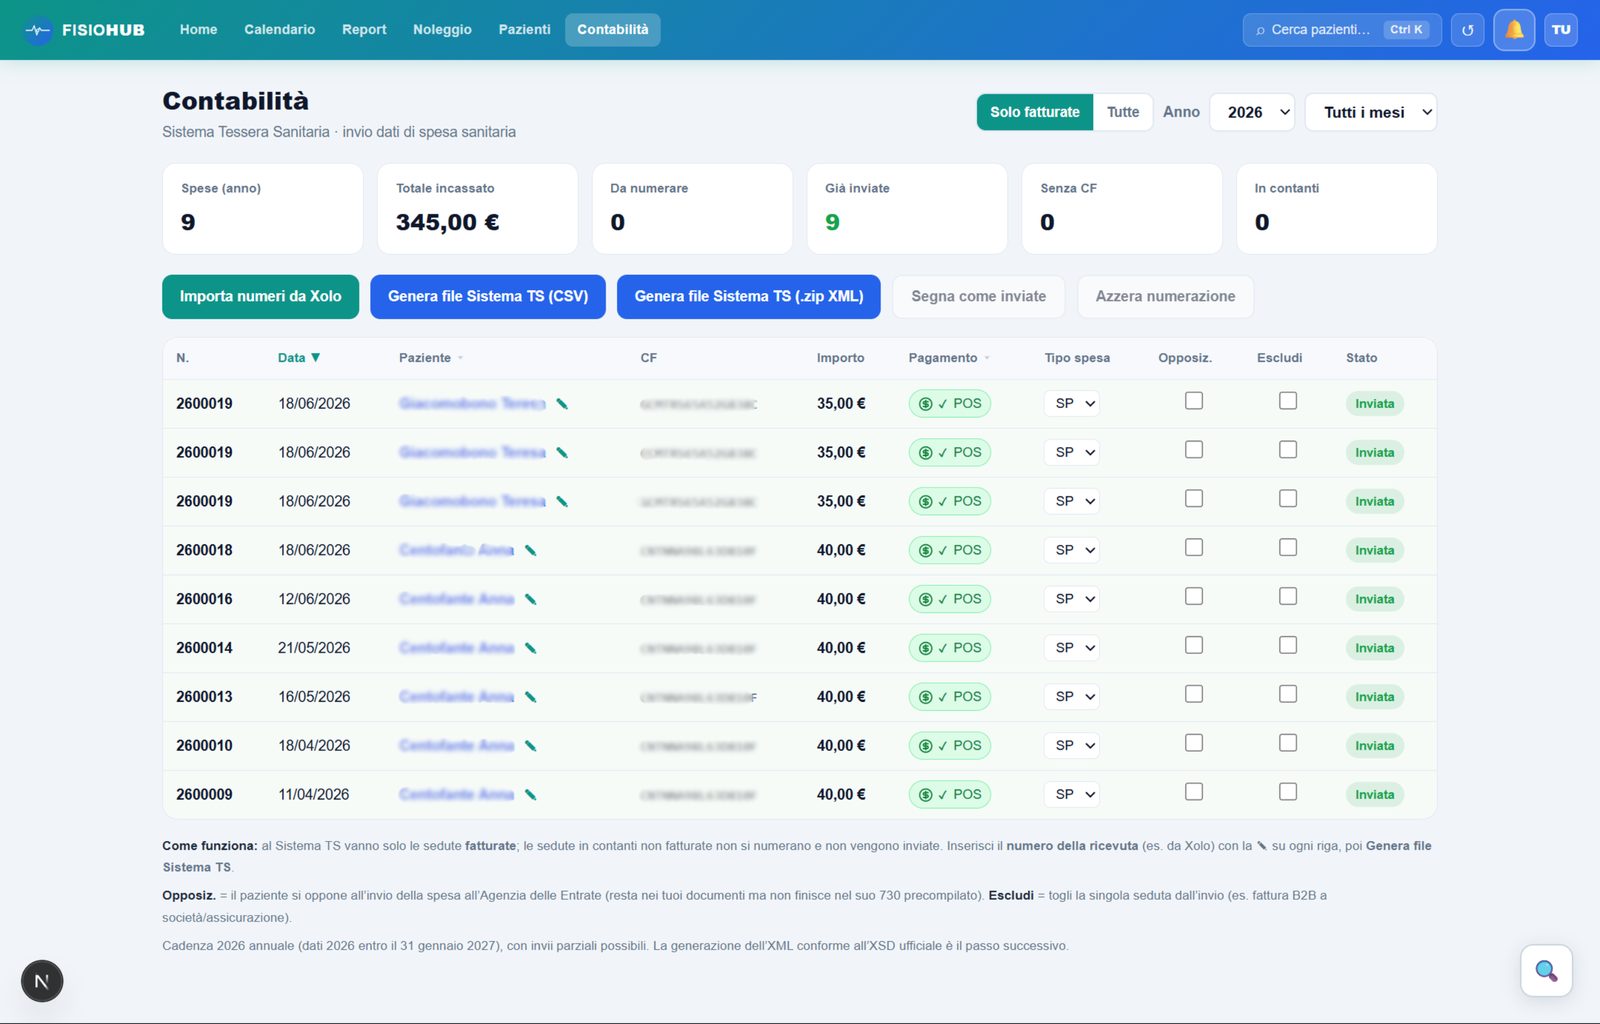This screenshot has height=1024, width=1600.
Task: Select the Solo fatturate filter
Action: [1035, 112]
